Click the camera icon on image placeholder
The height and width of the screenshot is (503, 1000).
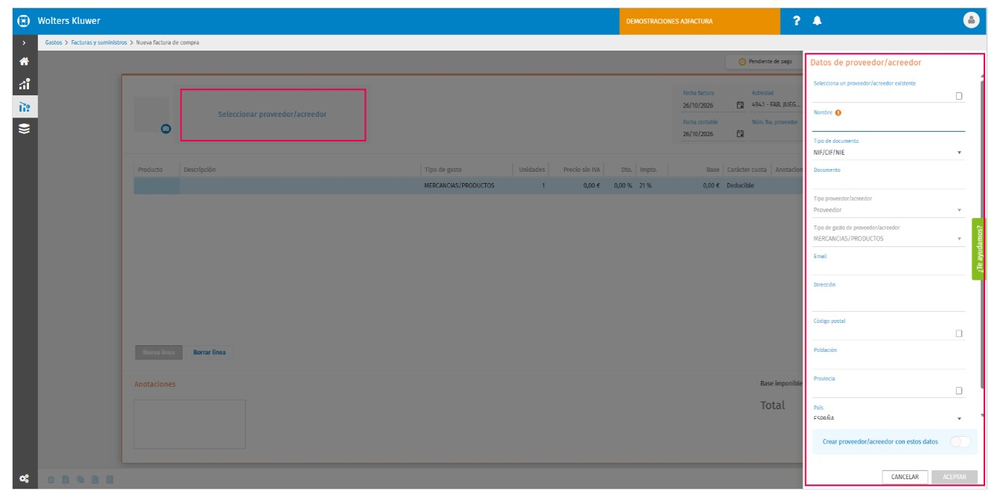166,129
